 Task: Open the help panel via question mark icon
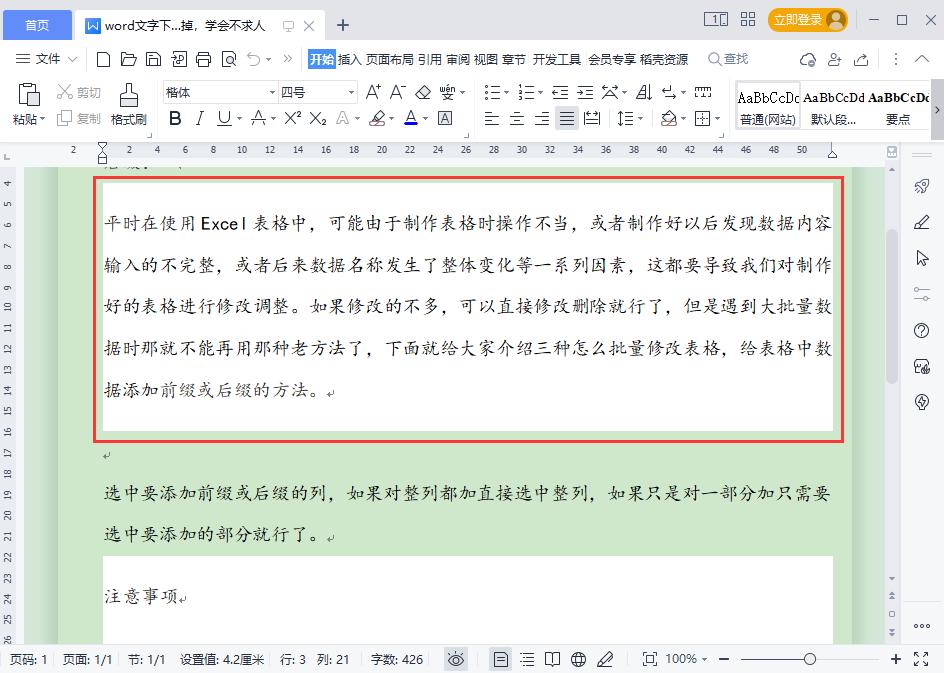[922, 330]
